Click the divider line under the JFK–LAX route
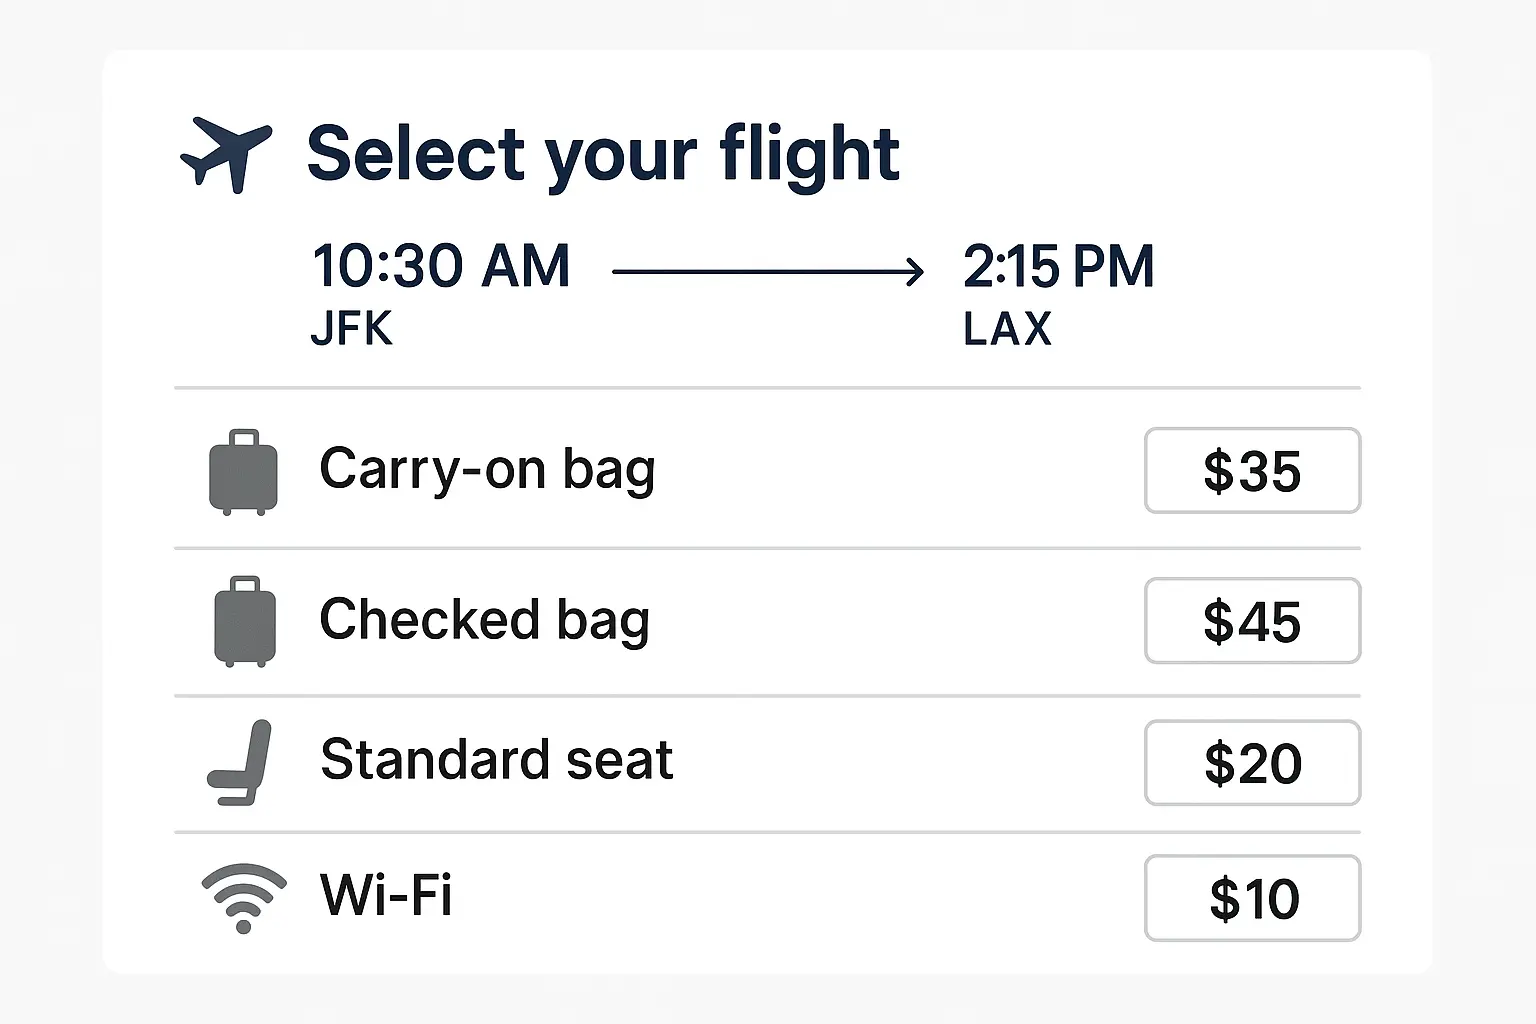The image size is (1536, 1024). [x=767, y=387]
